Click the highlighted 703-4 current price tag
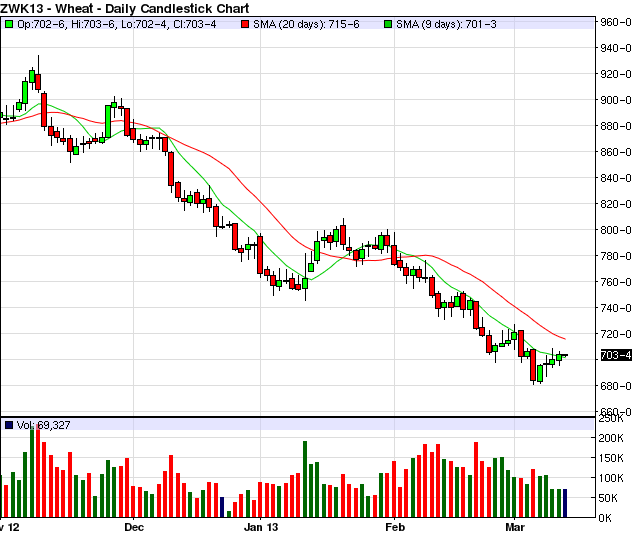The height and width of the screenshot is (536, 640). coord(616,355)
